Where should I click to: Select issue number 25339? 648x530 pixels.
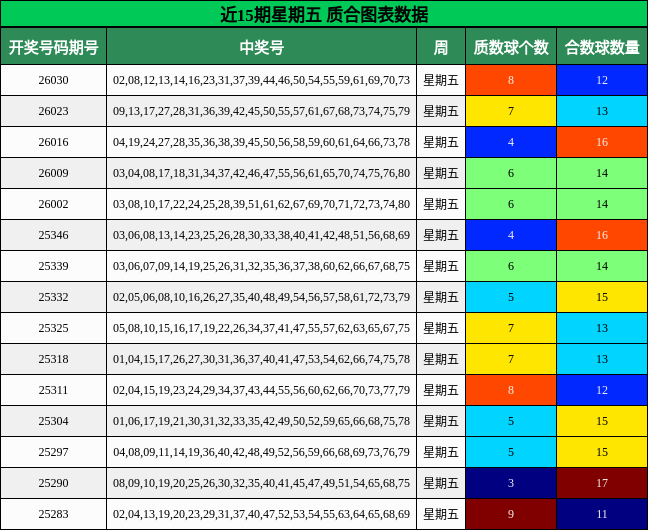click(53, 266)
